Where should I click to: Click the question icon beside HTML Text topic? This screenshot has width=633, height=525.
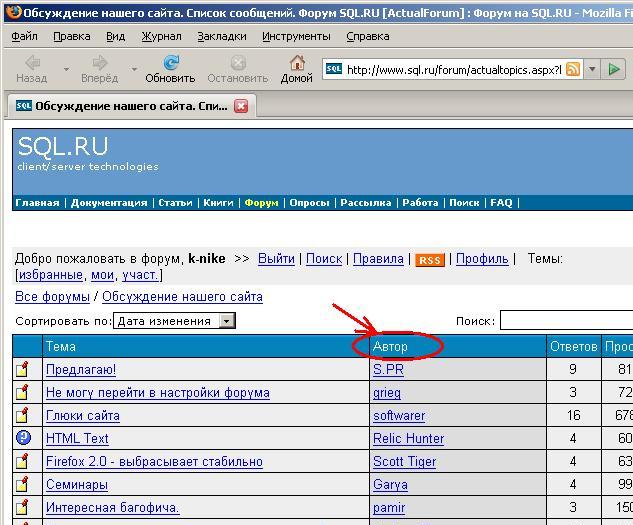pyautogui.click(x=24, y=438)
